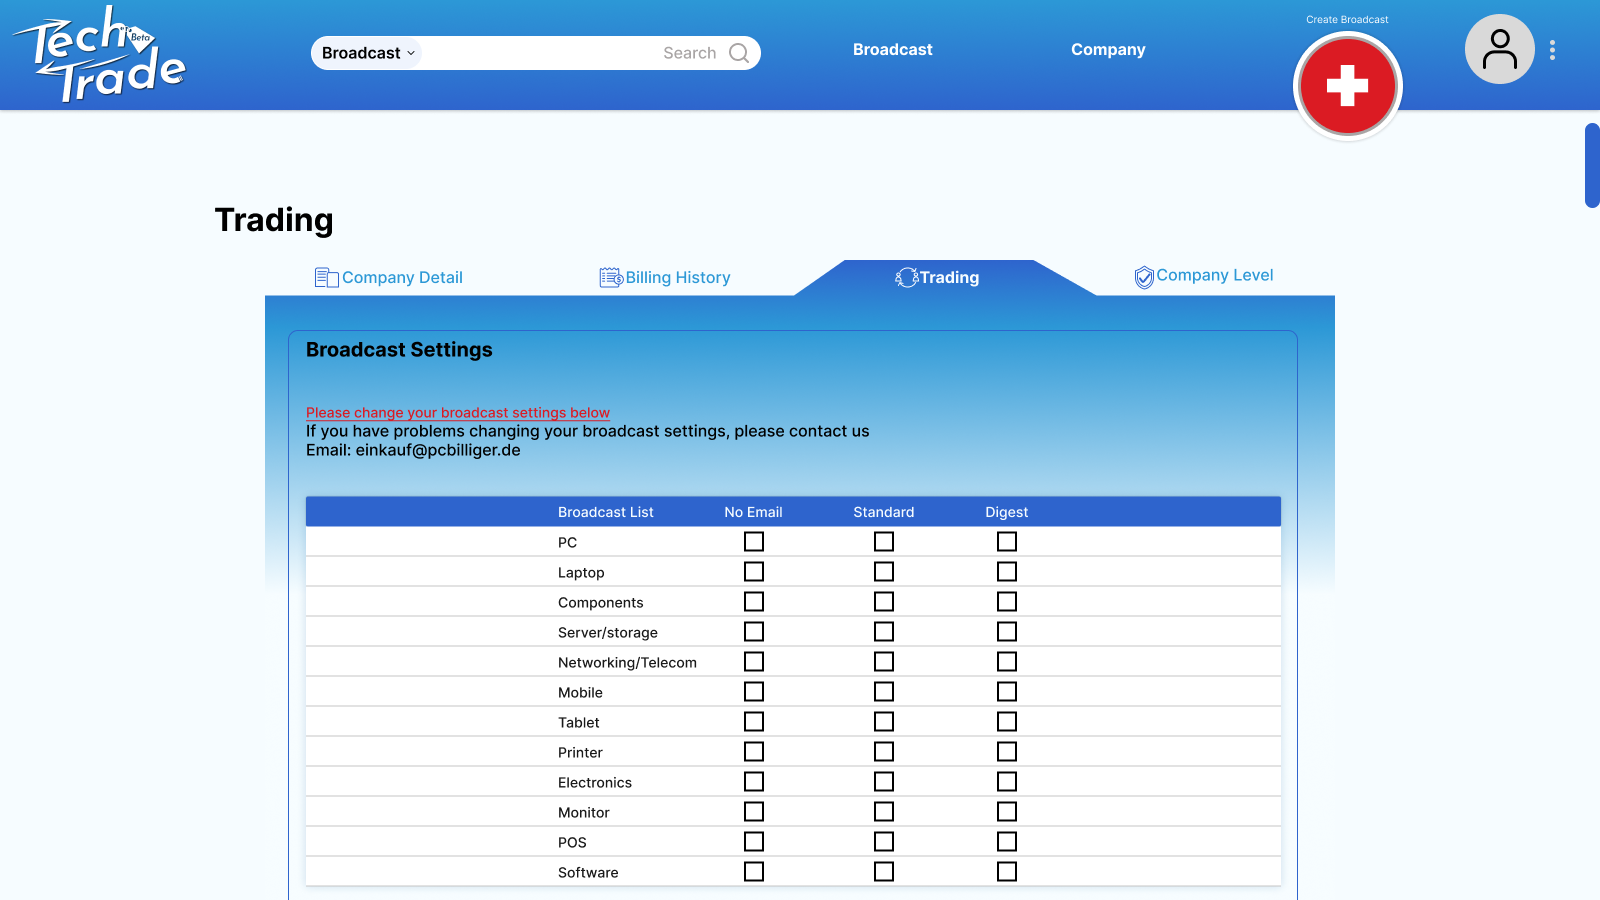Check No Email for PC

click(754, 541)
